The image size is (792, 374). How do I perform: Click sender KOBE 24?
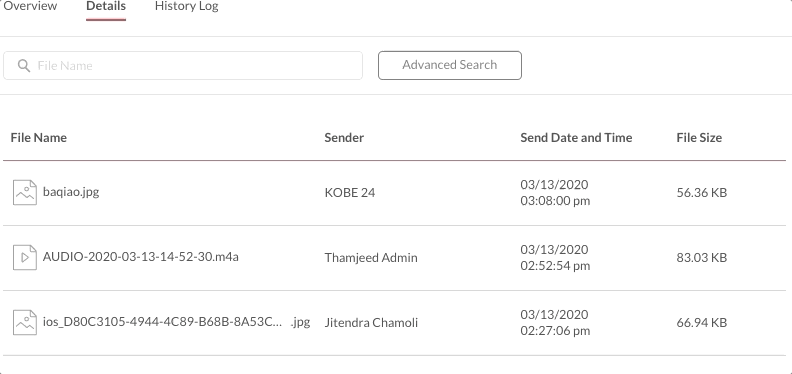350,193
